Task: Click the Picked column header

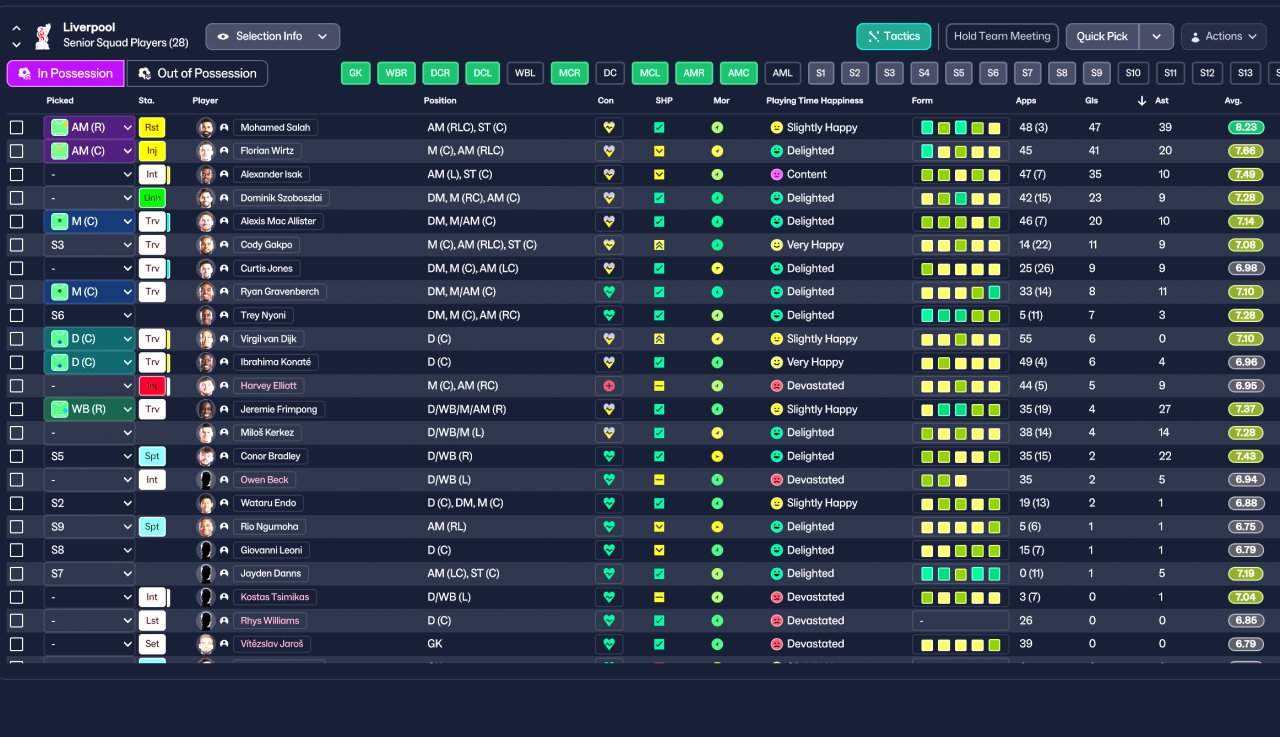Action: (60, 101)
